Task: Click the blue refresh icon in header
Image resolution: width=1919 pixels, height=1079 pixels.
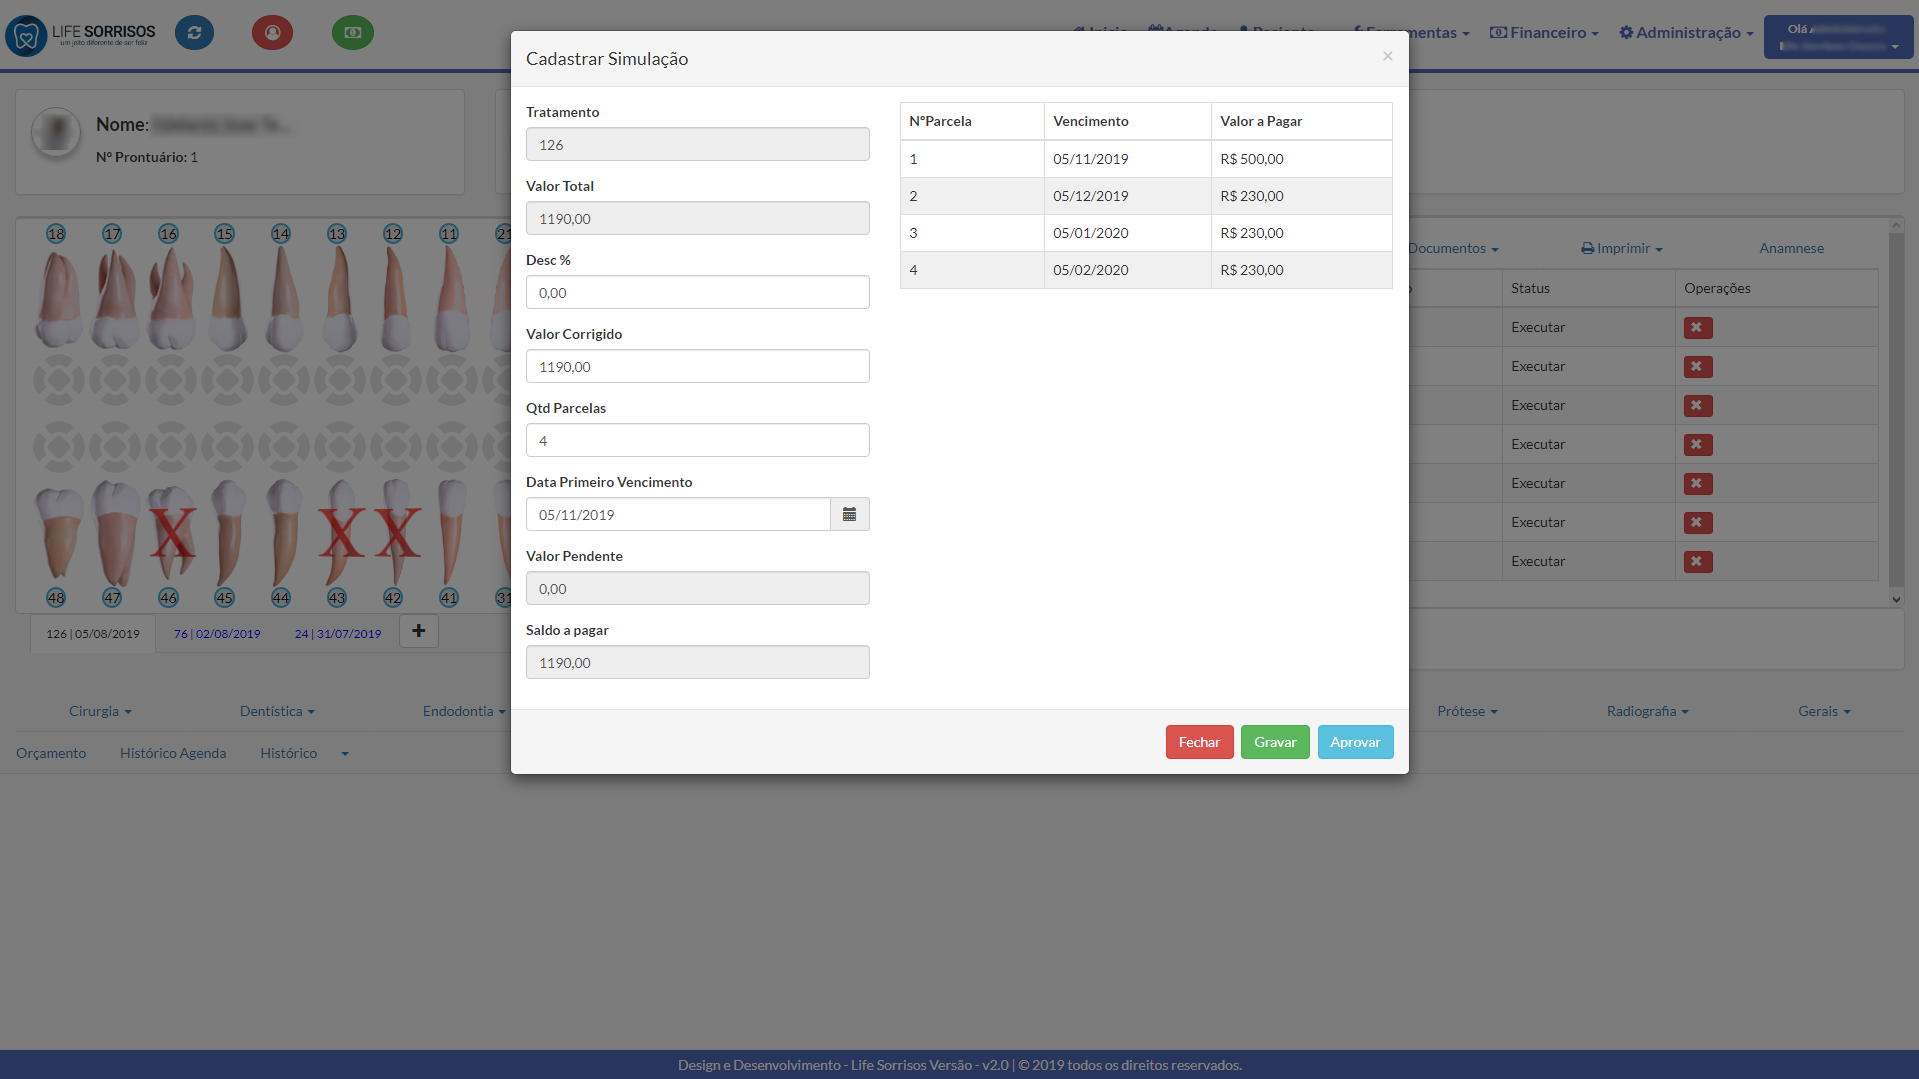Action: (x=194, y=33)
